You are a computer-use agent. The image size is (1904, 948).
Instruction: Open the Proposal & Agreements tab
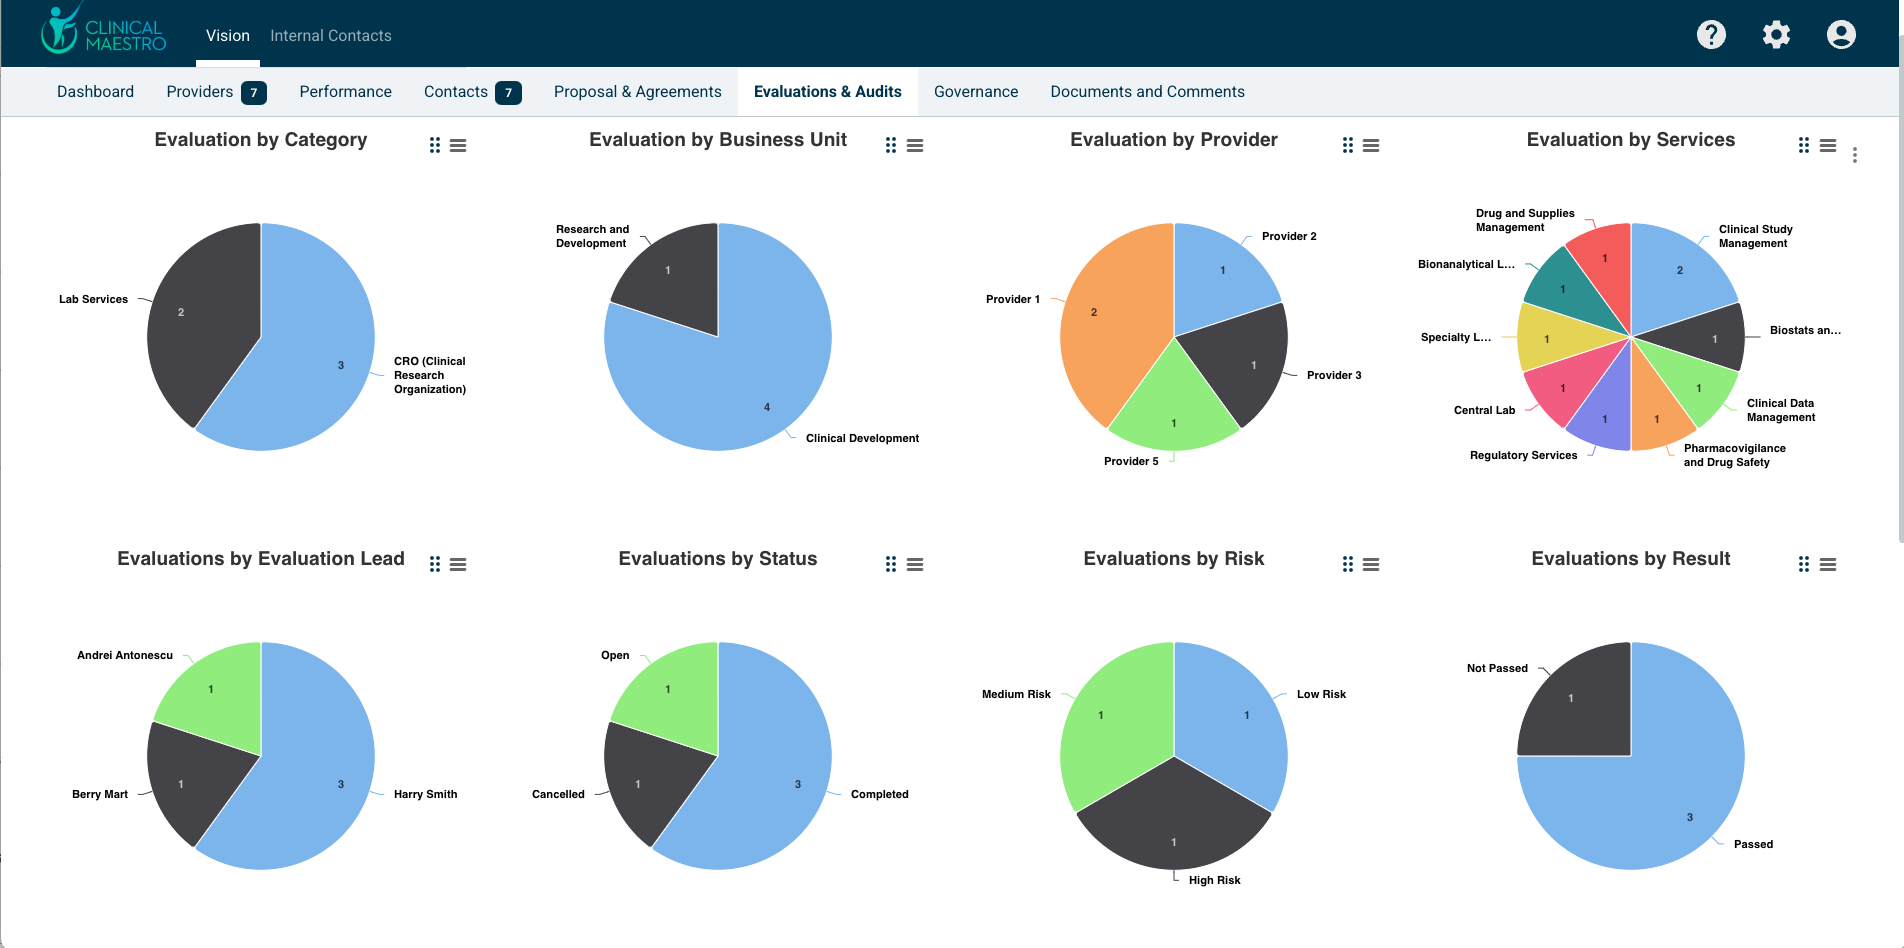[637, 92]
